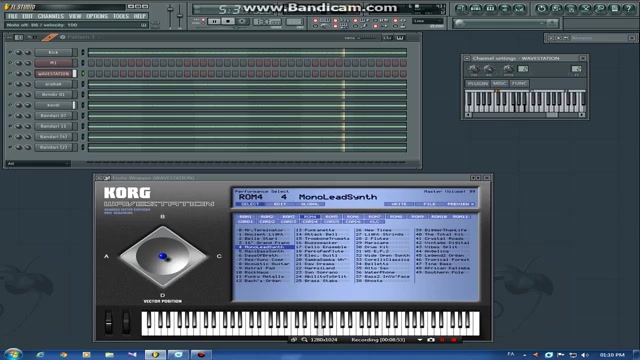Click the Bandicam magnifier icon
The height and width of the screenshot is (360, 640).
[304, 340]
